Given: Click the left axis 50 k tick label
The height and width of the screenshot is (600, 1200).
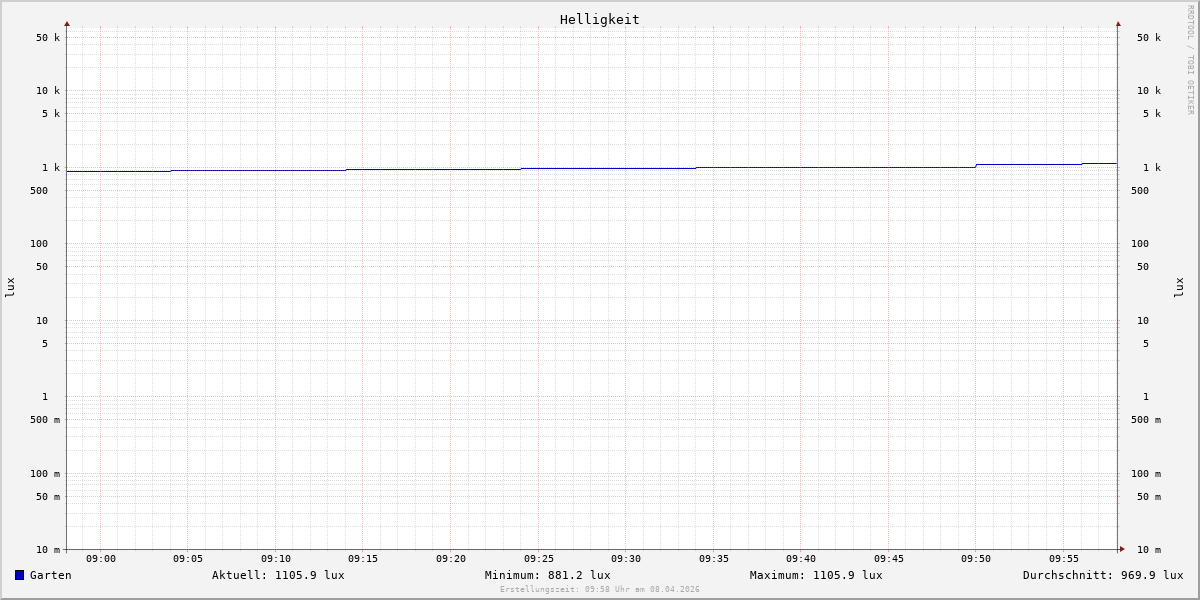Looking at the screenshot, I should click(48, 38).
